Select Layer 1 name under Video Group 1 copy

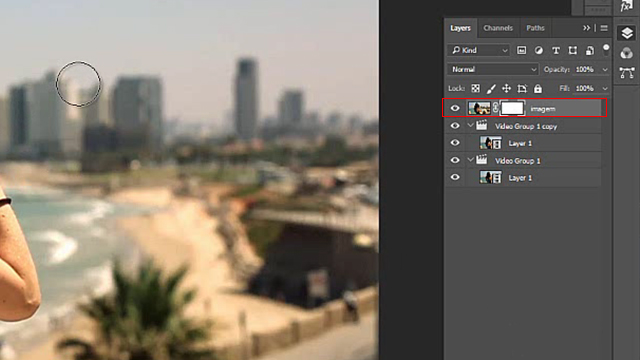[520, 144]
